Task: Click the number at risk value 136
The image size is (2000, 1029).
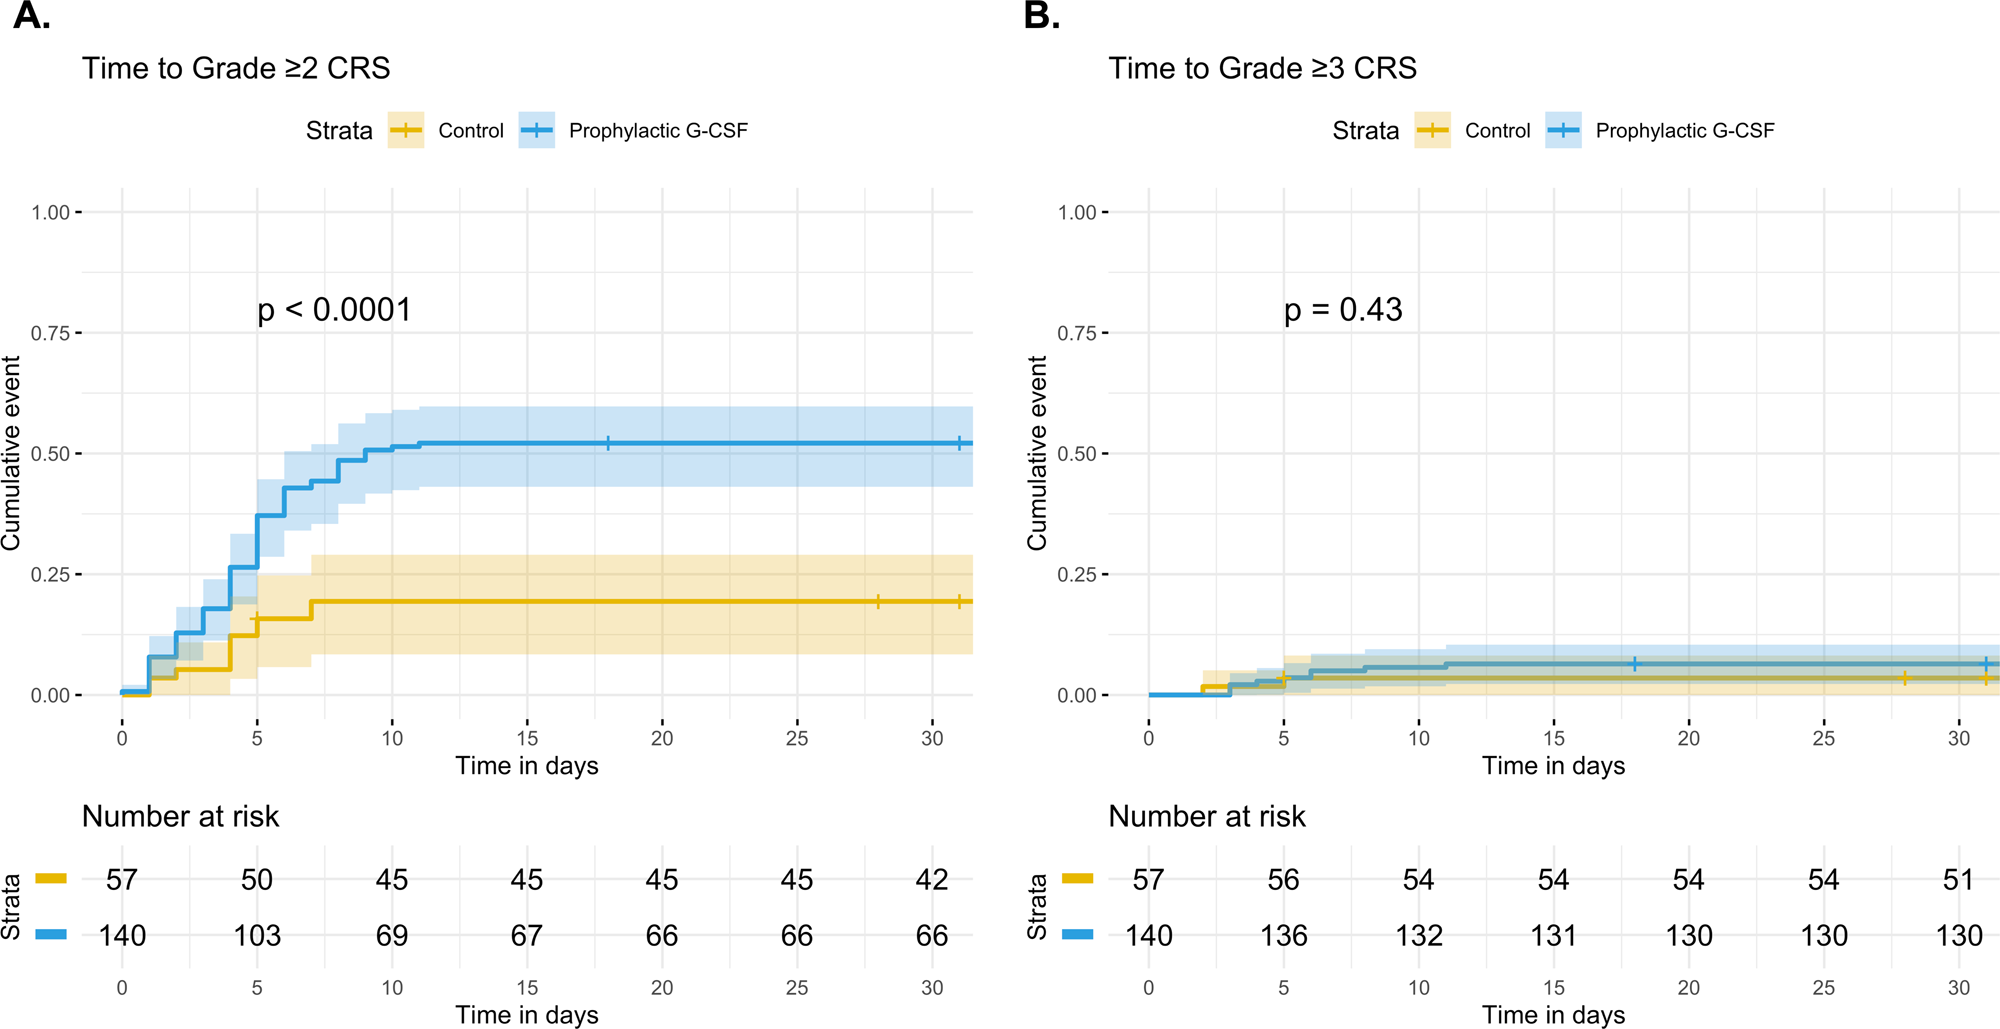Action: [x=1283, y=936]
